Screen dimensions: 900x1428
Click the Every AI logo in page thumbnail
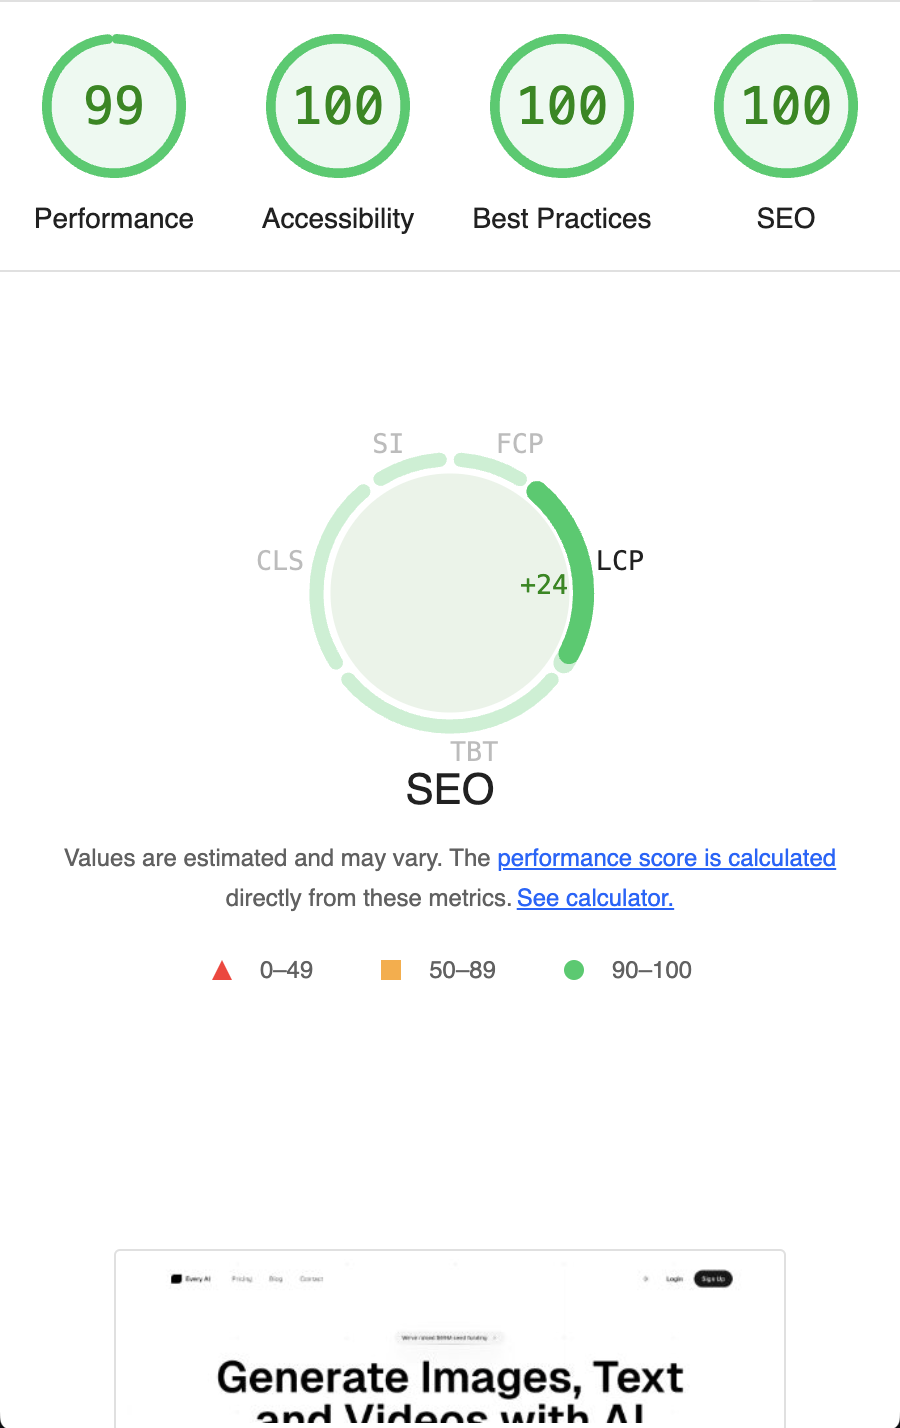(x=191, y=1279)
